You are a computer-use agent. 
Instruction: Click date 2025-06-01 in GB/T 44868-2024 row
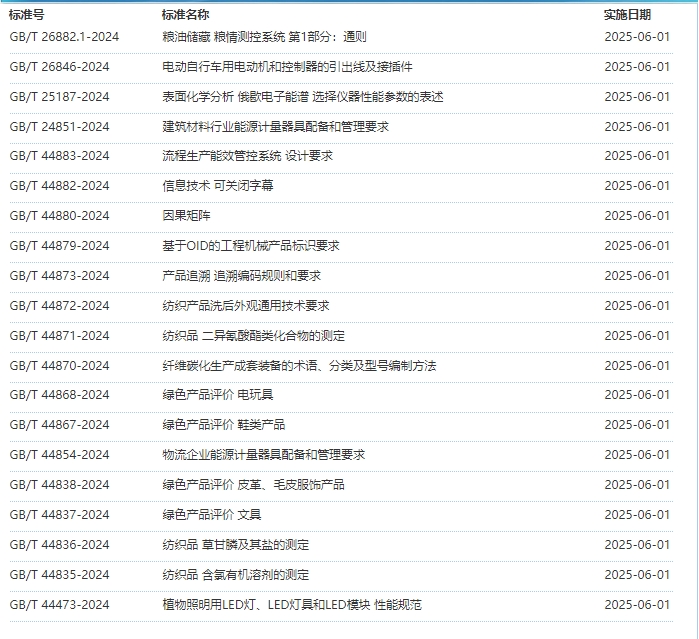coord(637,395)
